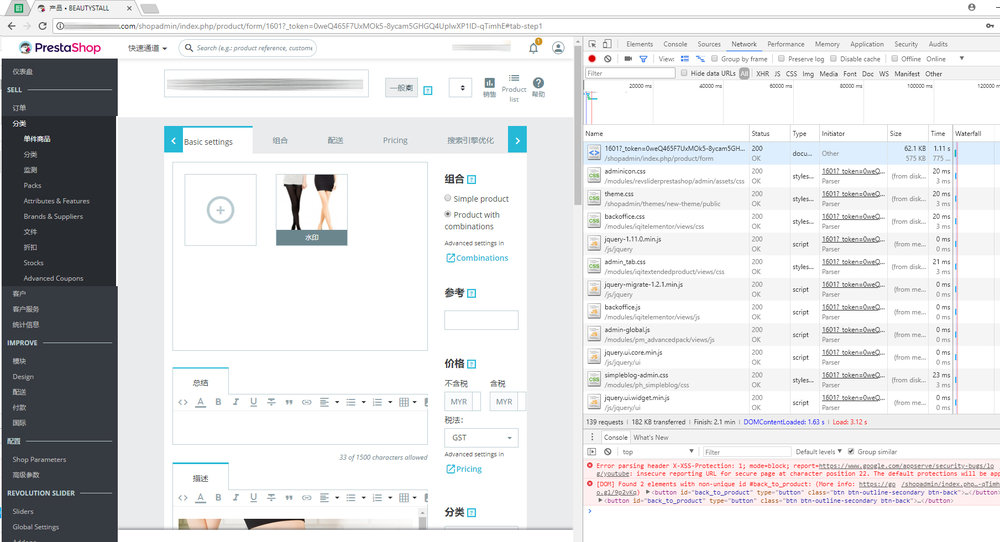
Task: Filter network requests by CSS
Action: [x=791, y=73]
